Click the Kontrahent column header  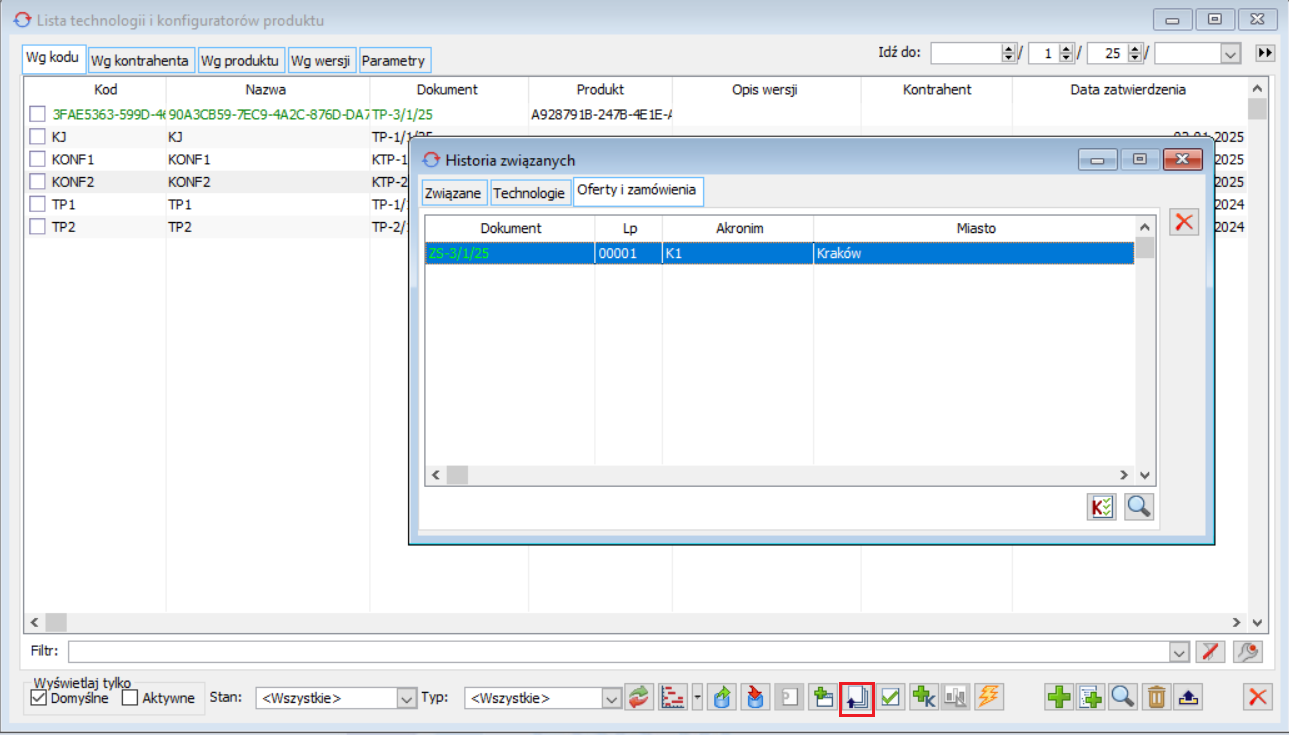(x=937, y=89)
